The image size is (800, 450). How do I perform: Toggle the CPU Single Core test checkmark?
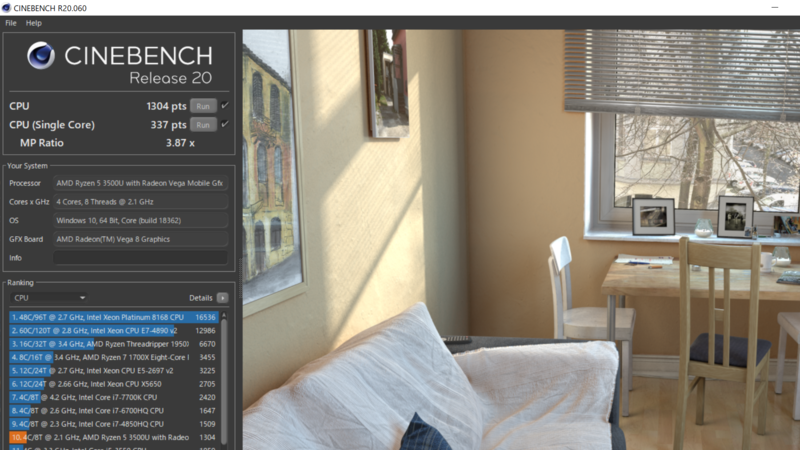[x=225, y=124]
